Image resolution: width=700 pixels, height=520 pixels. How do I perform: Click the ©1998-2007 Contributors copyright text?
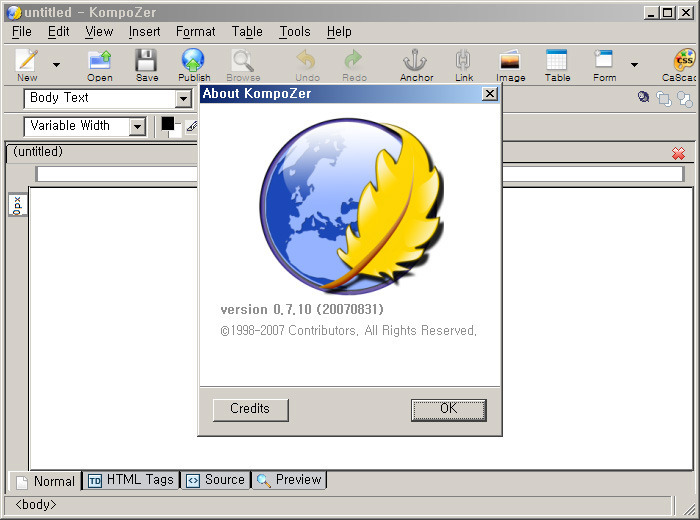point(349,331)
